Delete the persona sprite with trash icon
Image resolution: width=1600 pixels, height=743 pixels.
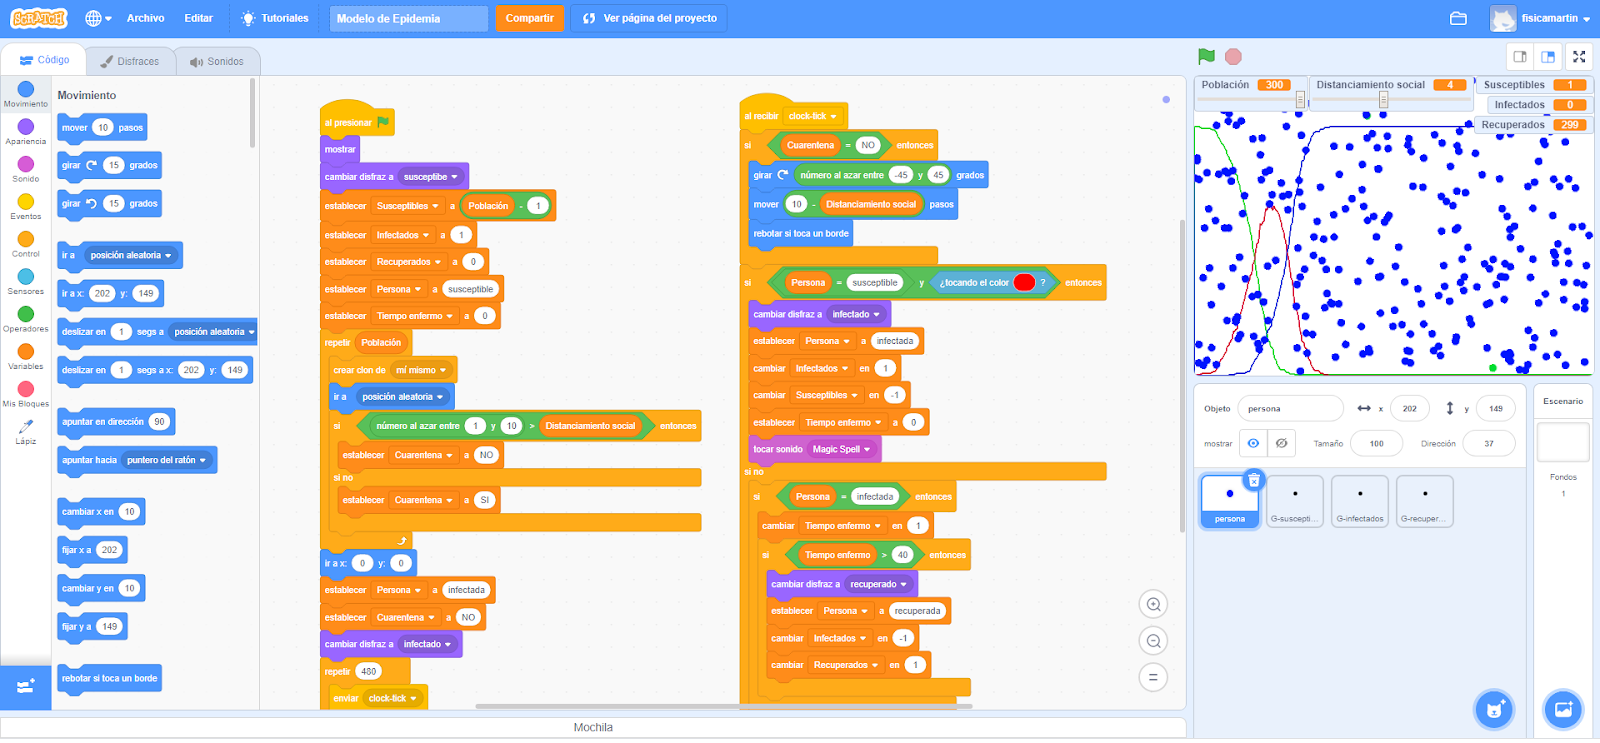[x=1253, y=480]
